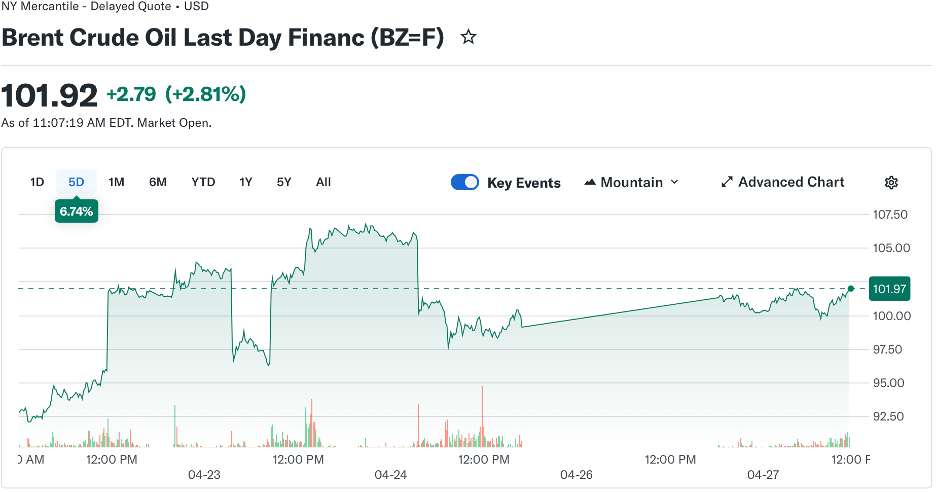Select the 1Y time range
936x492 pixels.
pyautogui.click(x=246, y=182)
